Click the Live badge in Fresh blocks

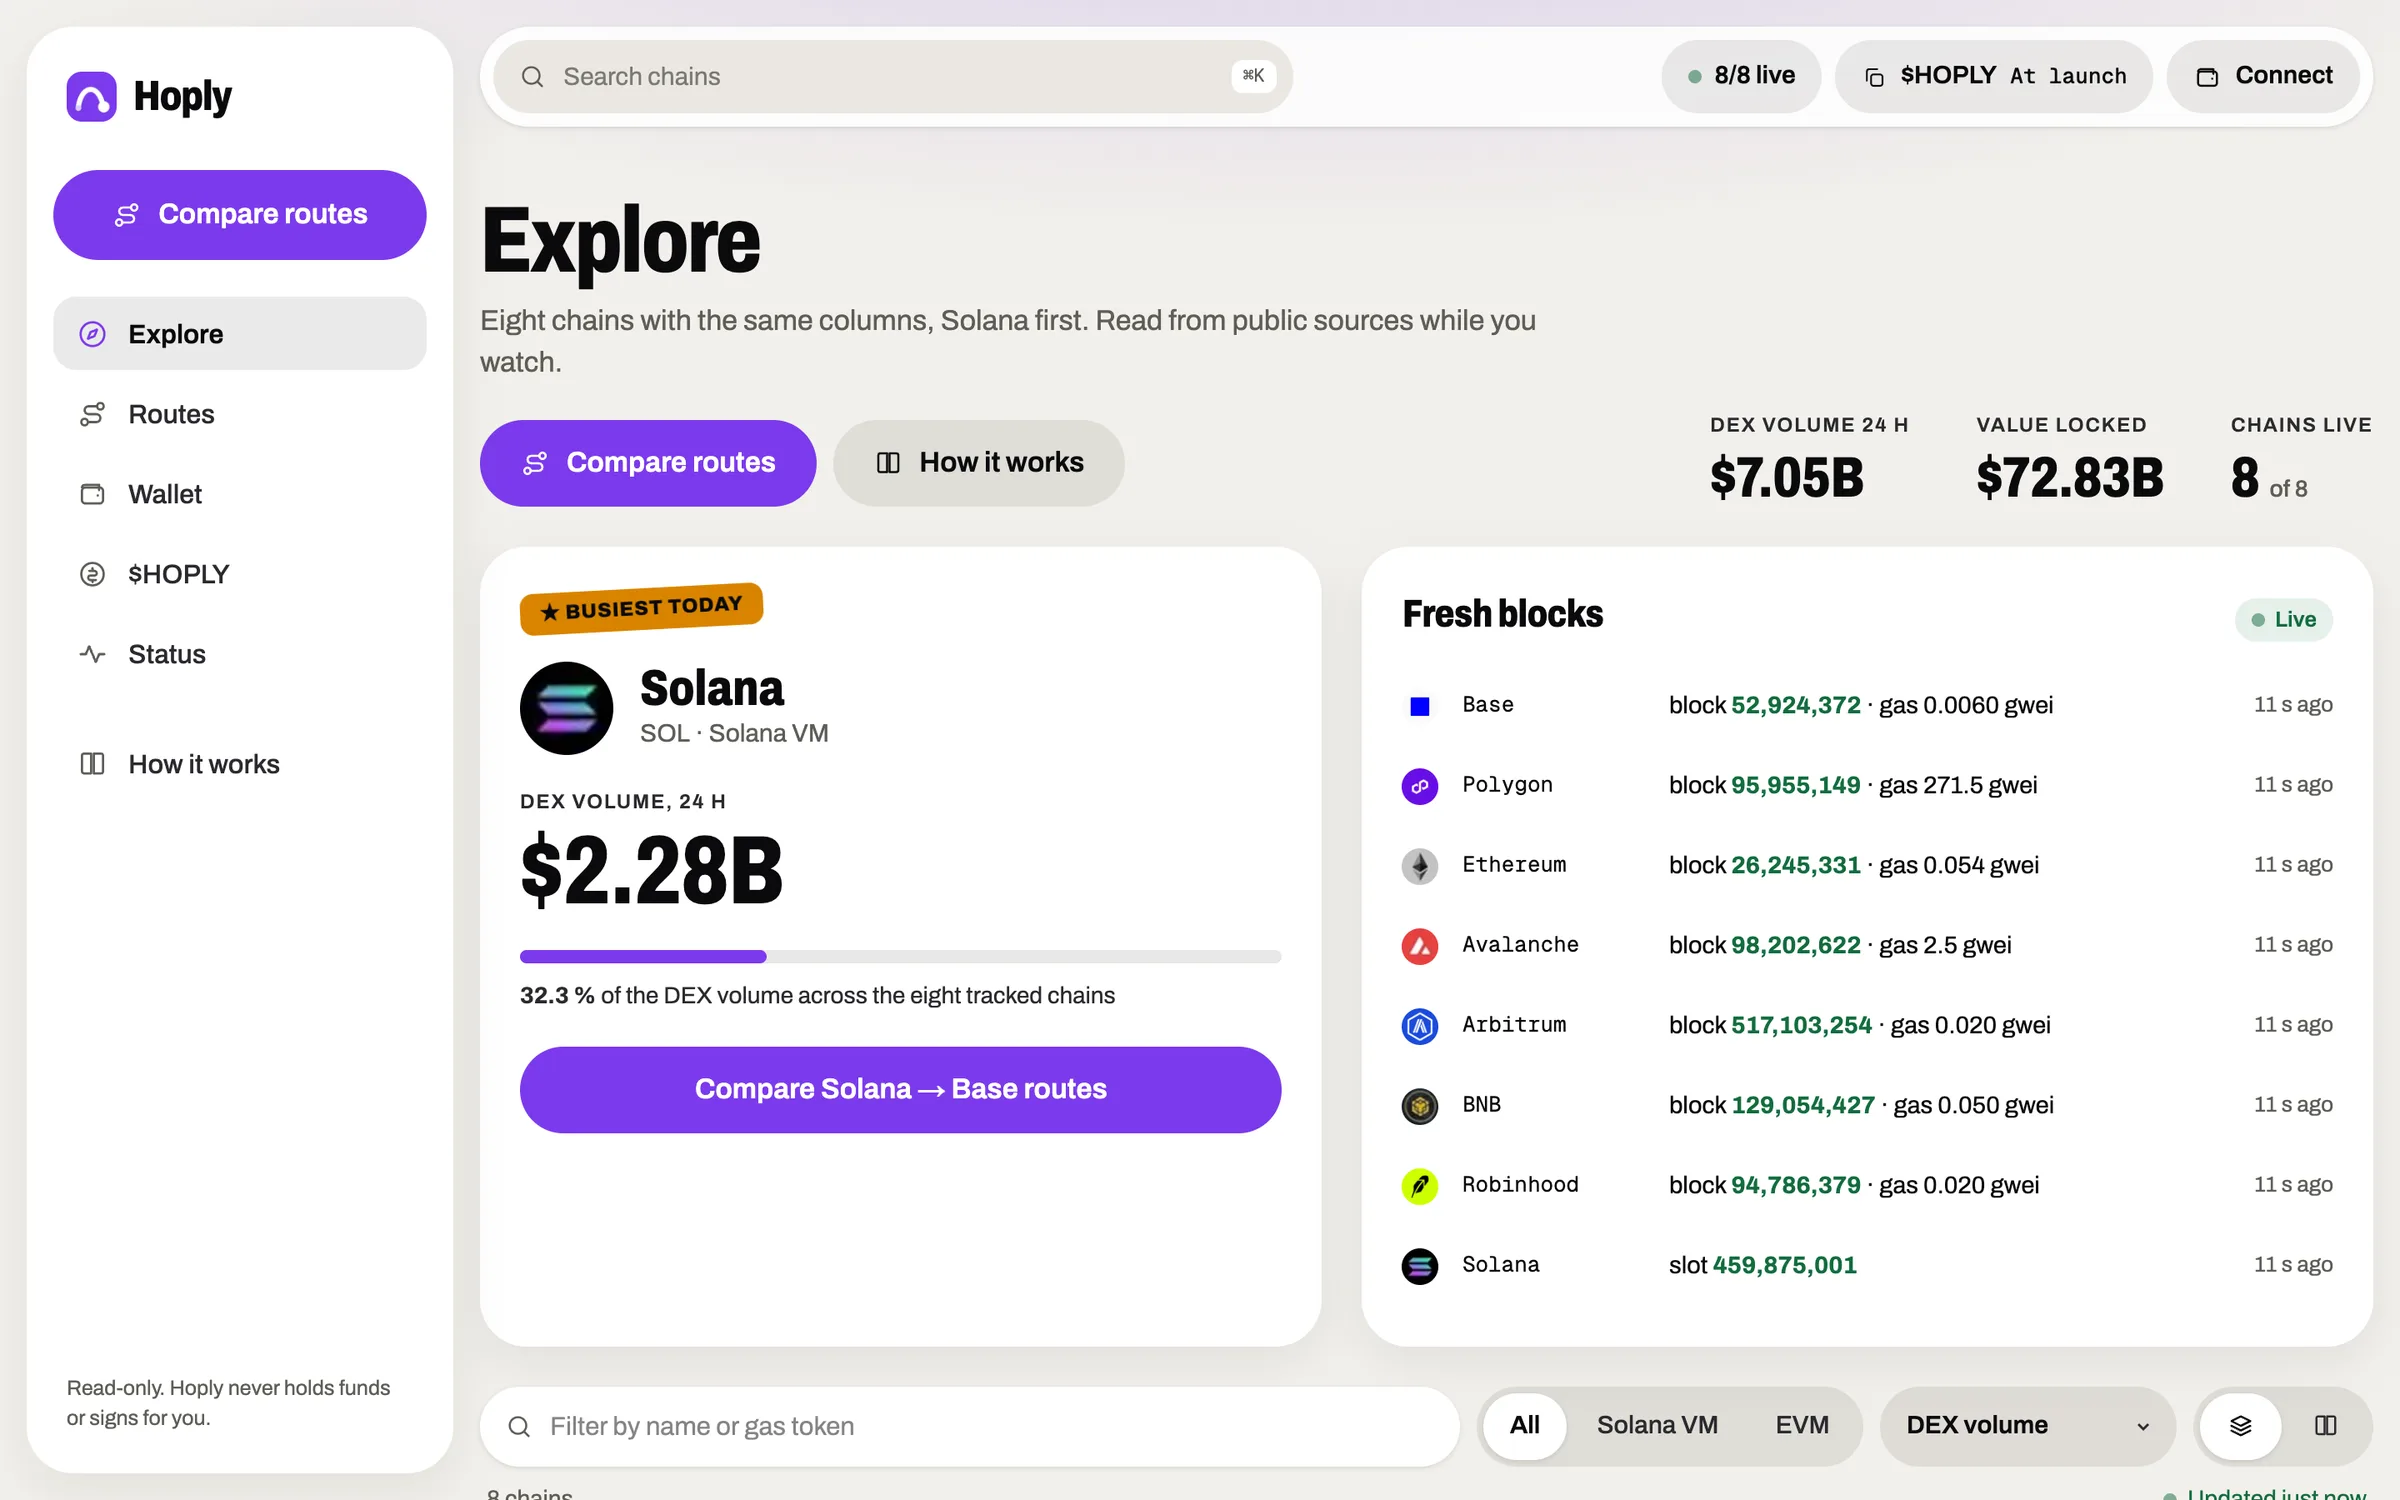[x=2284, y=620]
